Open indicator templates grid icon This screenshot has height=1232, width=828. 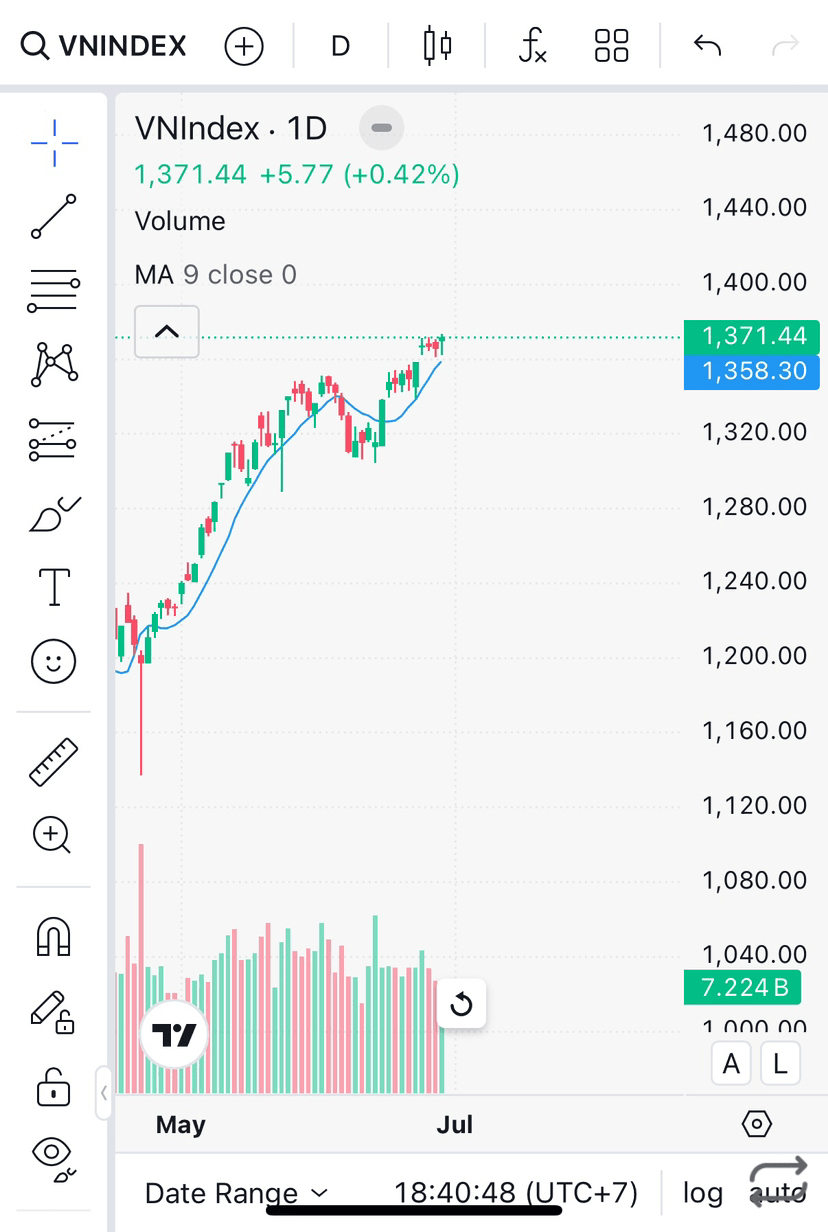(611, 46)
